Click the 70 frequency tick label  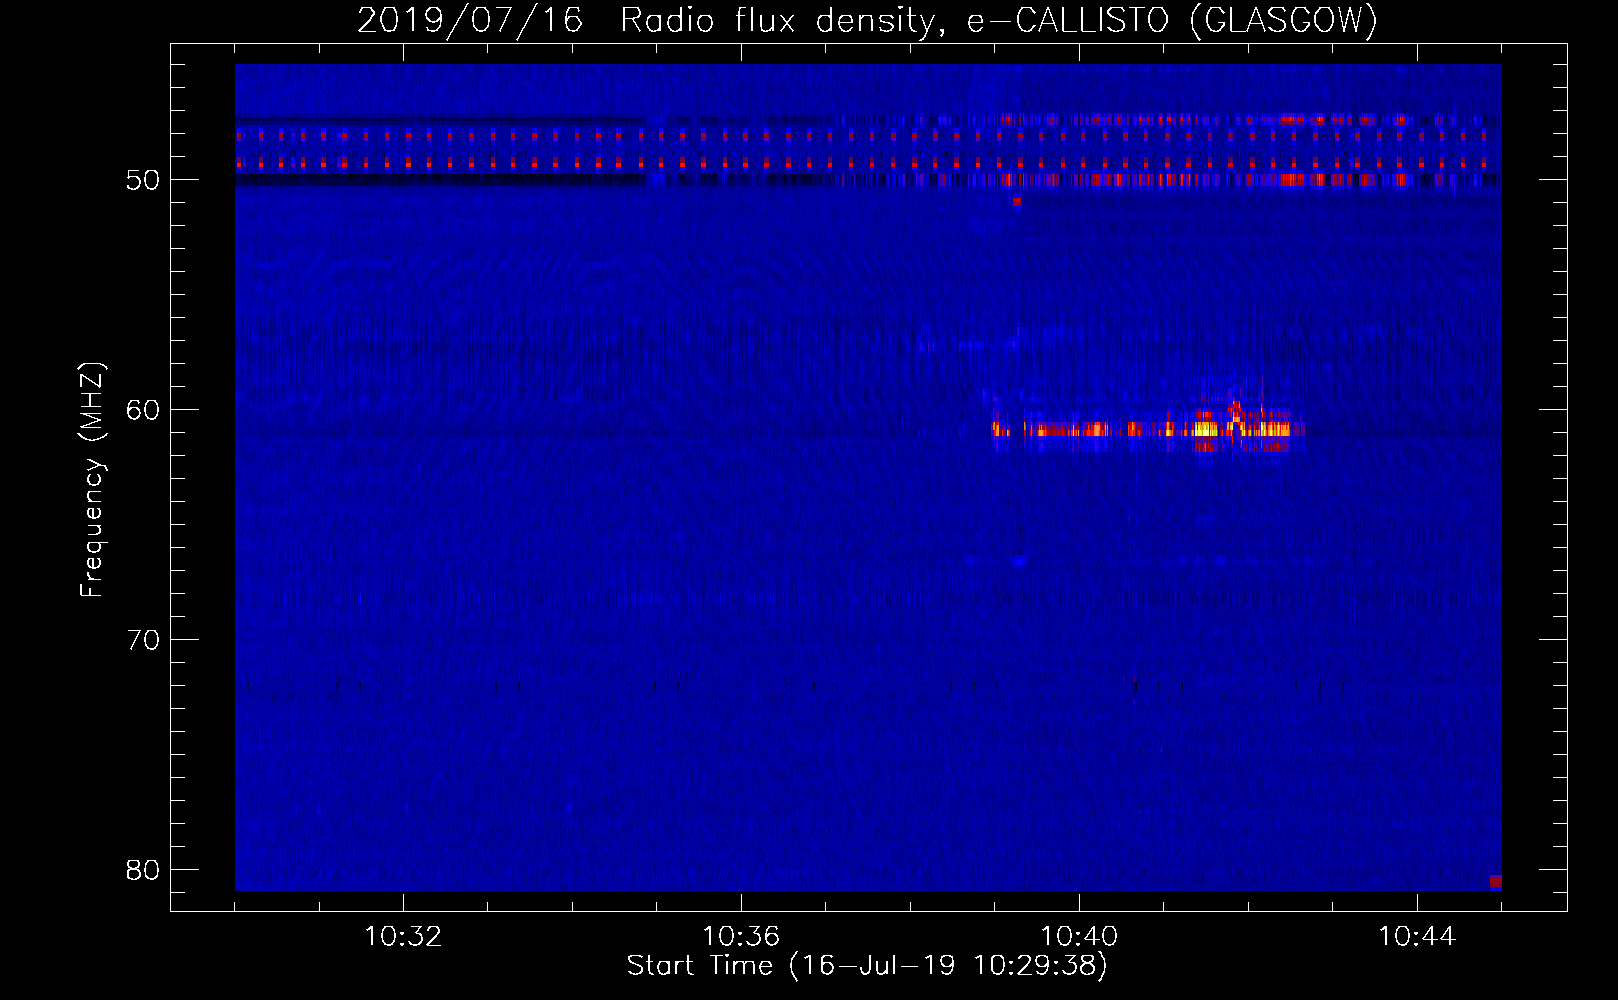coord(143,640)
